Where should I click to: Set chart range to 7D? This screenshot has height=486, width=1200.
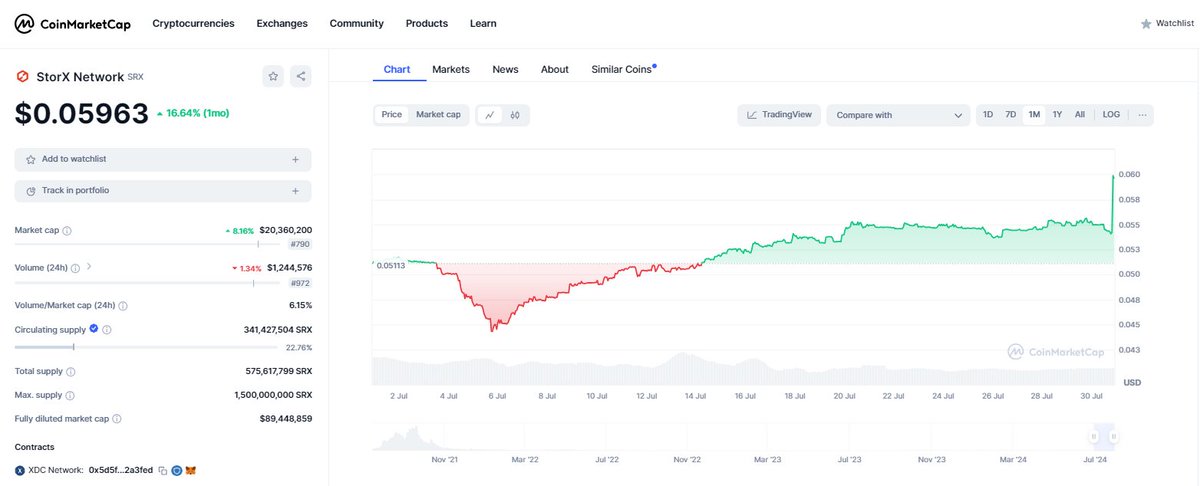1011,115
